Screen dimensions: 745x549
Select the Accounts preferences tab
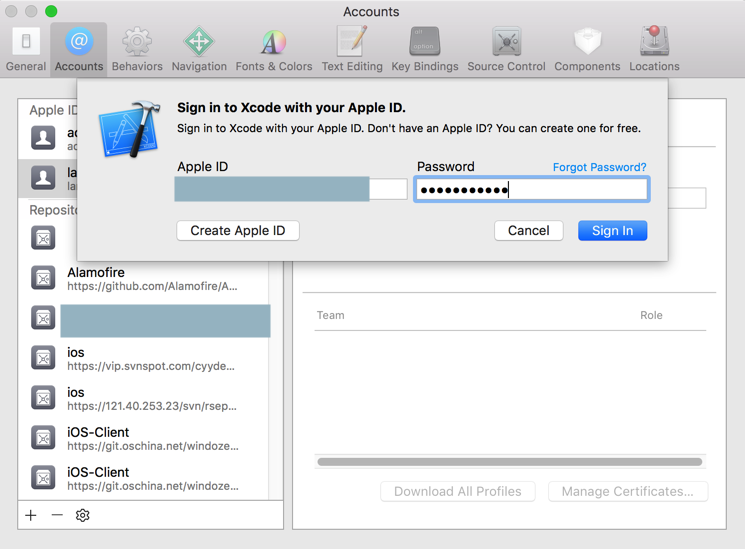[x=79, y=49]
